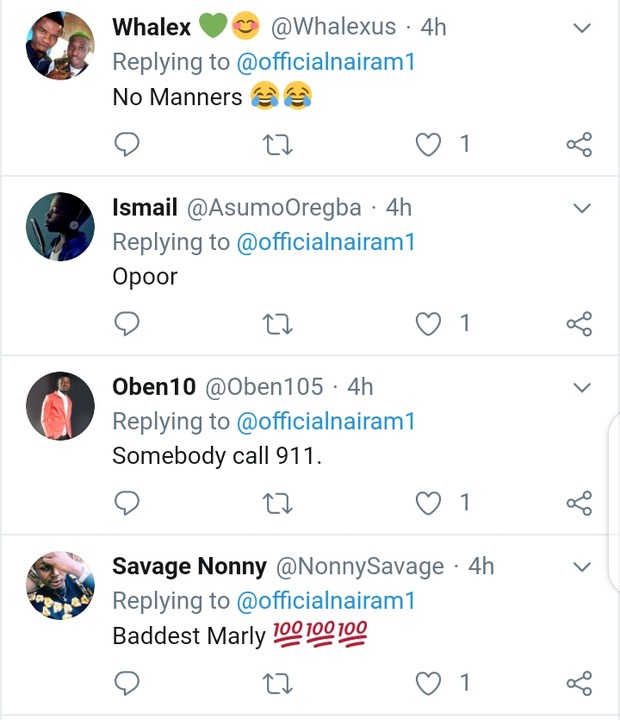Like Whalex's "No Manners" tweet

point(428,145)
